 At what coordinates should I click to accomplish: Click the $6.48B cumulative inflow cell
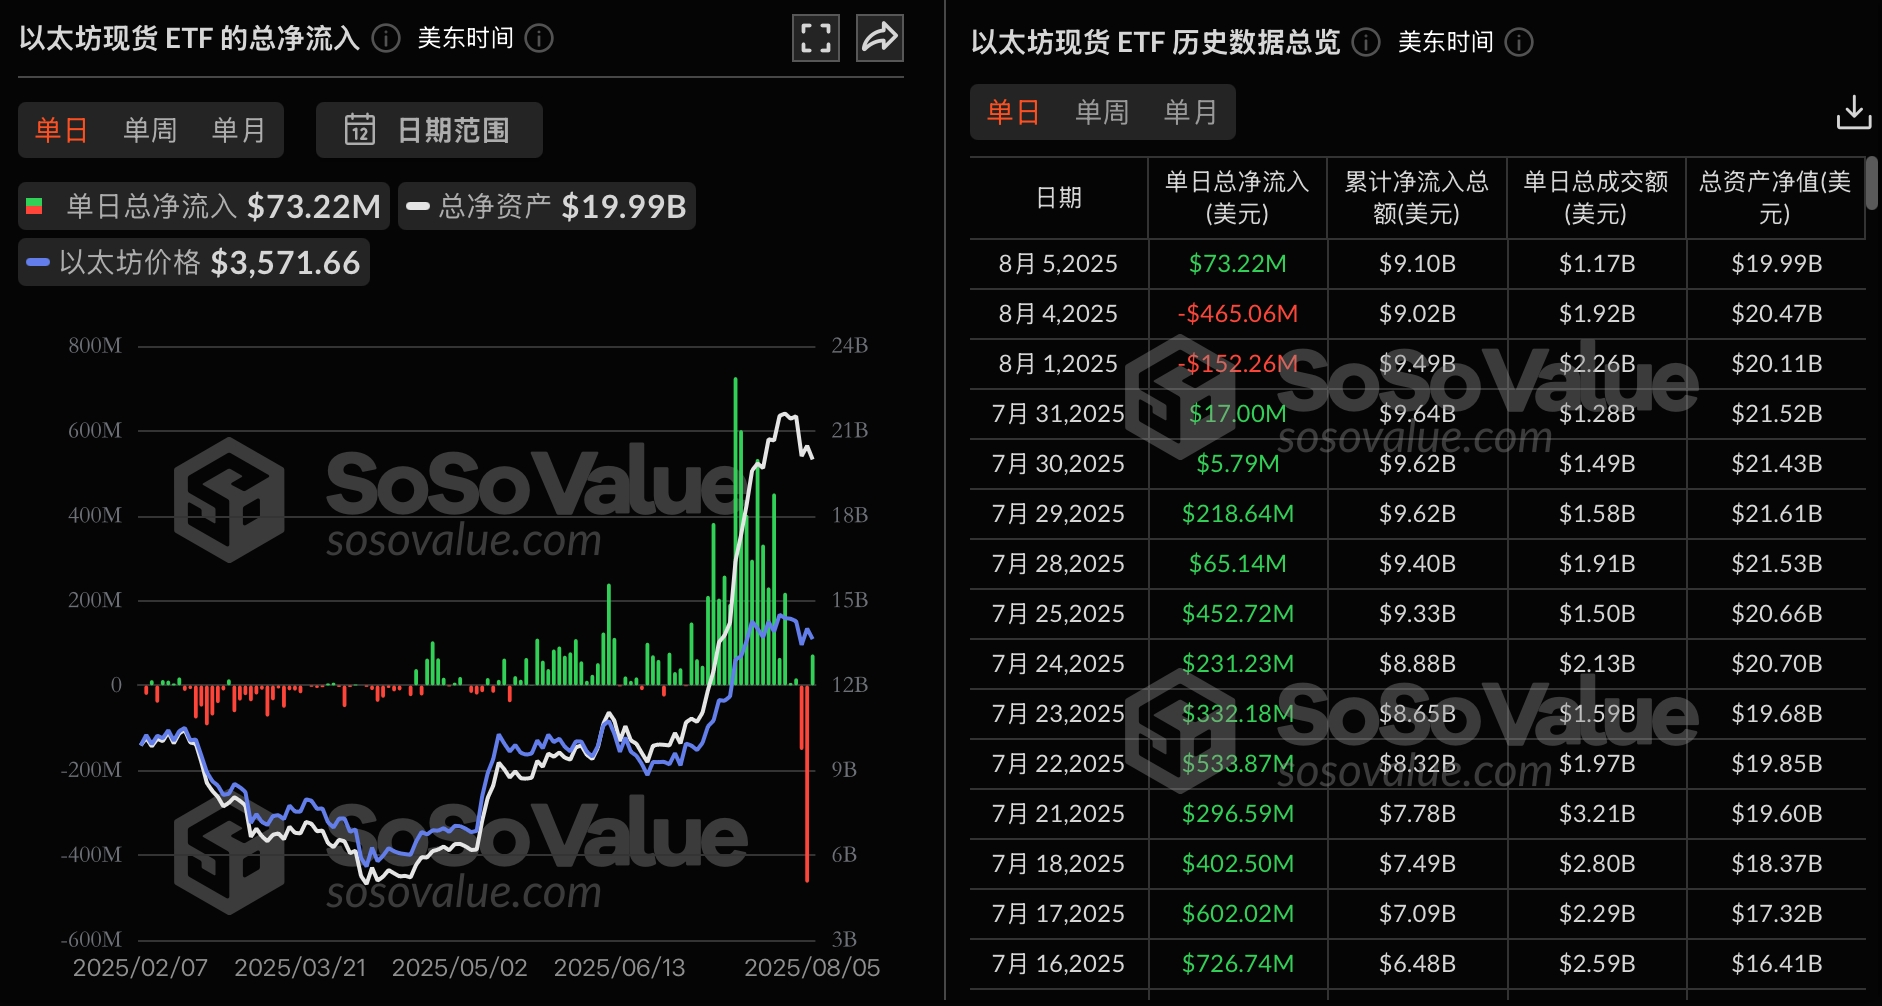1417,964
